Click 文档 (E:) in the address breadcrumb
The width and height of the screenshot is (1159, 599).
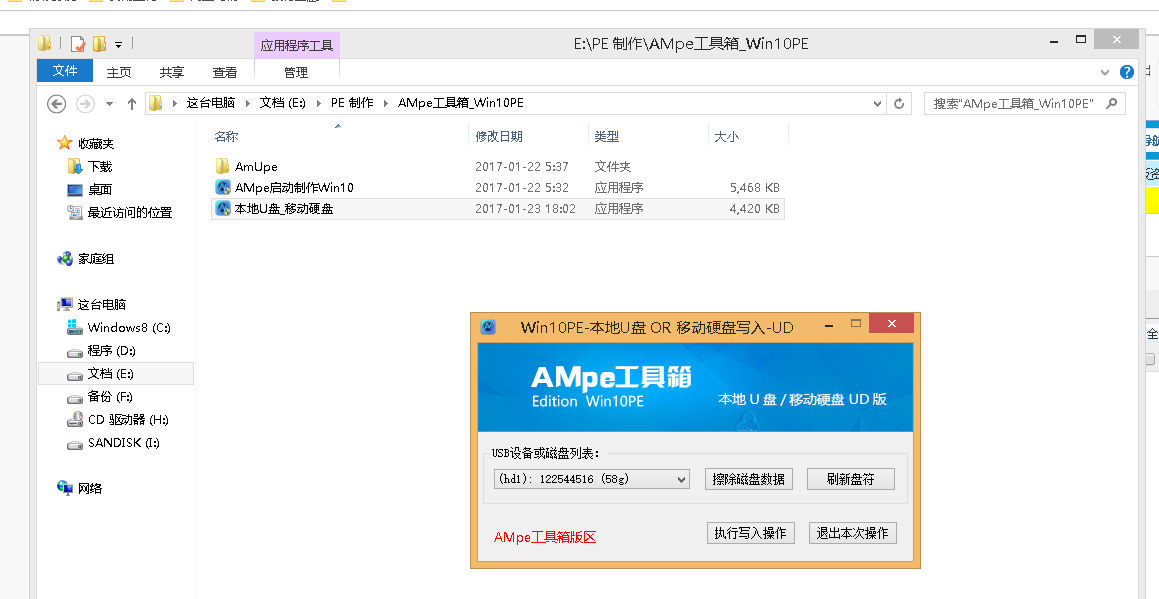pyautogui.click(x=282, y=103)
